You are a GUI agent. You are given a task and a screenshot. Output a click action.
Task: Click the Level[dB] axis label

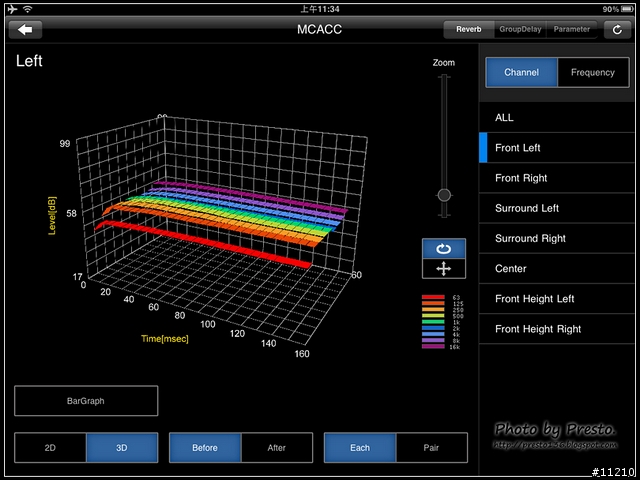coord(52,216)
